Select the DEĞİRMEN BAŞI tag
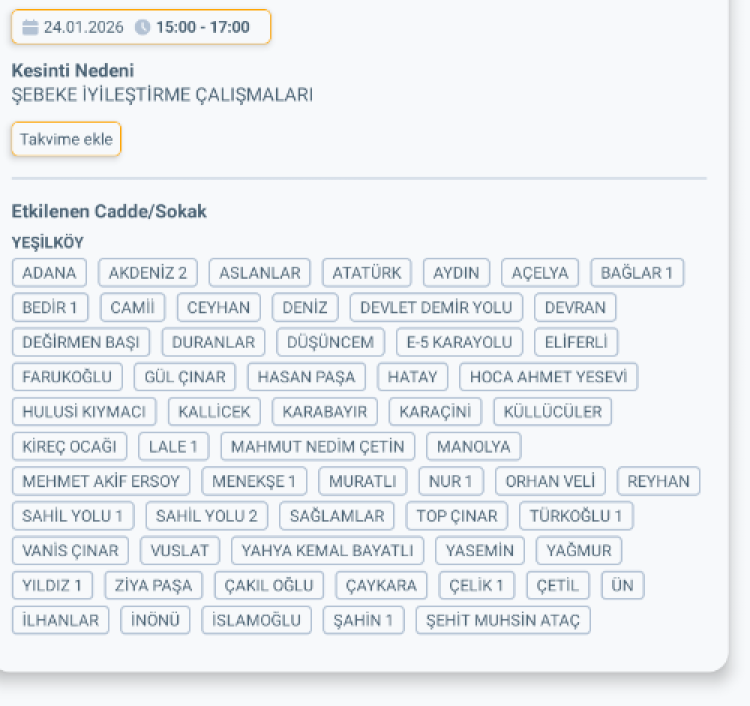This screenshot has width=750, height=706. (x=81, y=342)
